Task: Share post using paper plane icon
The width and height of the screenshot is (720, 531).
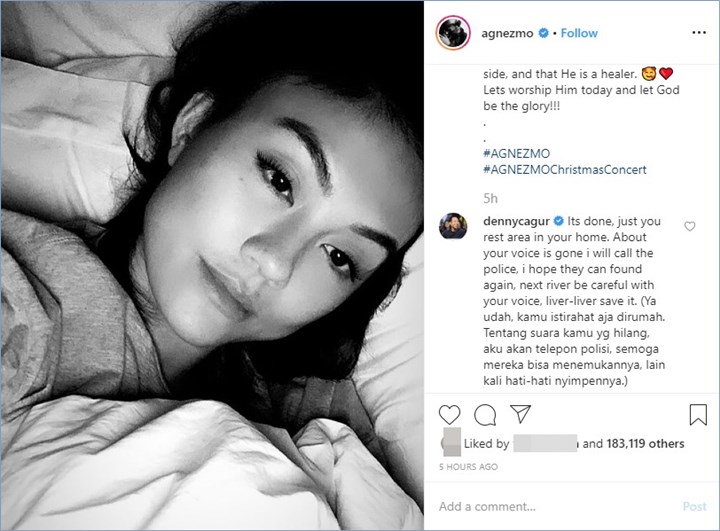Action: click(521, 414)
